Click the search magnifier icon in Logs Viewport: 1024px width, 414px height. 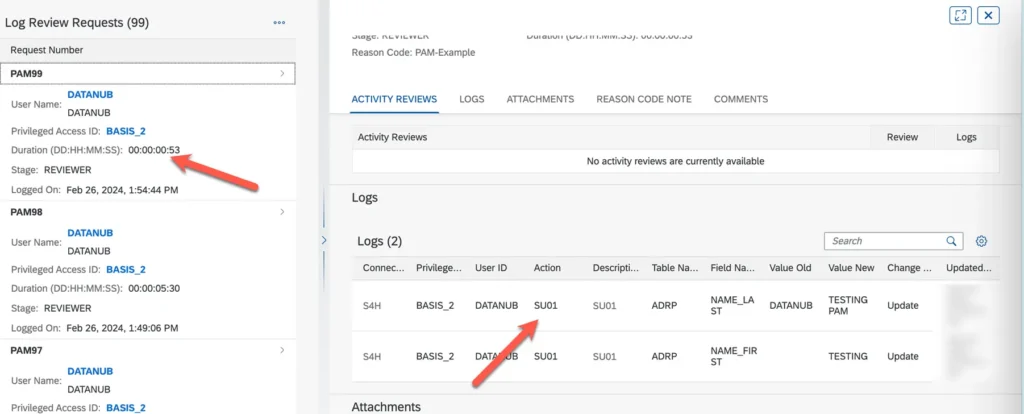(x=951, y=241)
